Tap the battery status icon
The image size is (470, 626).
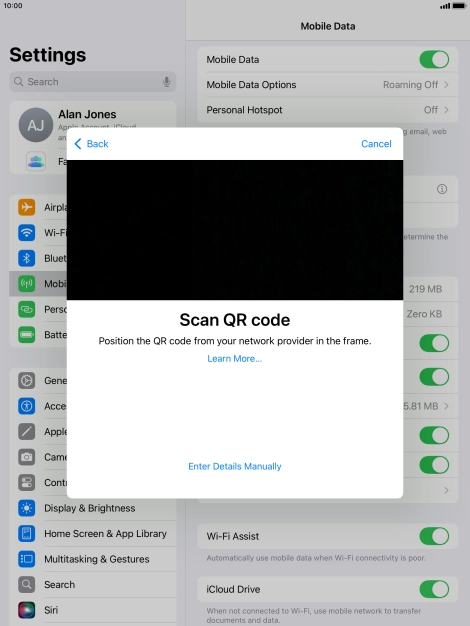[459, 6]
